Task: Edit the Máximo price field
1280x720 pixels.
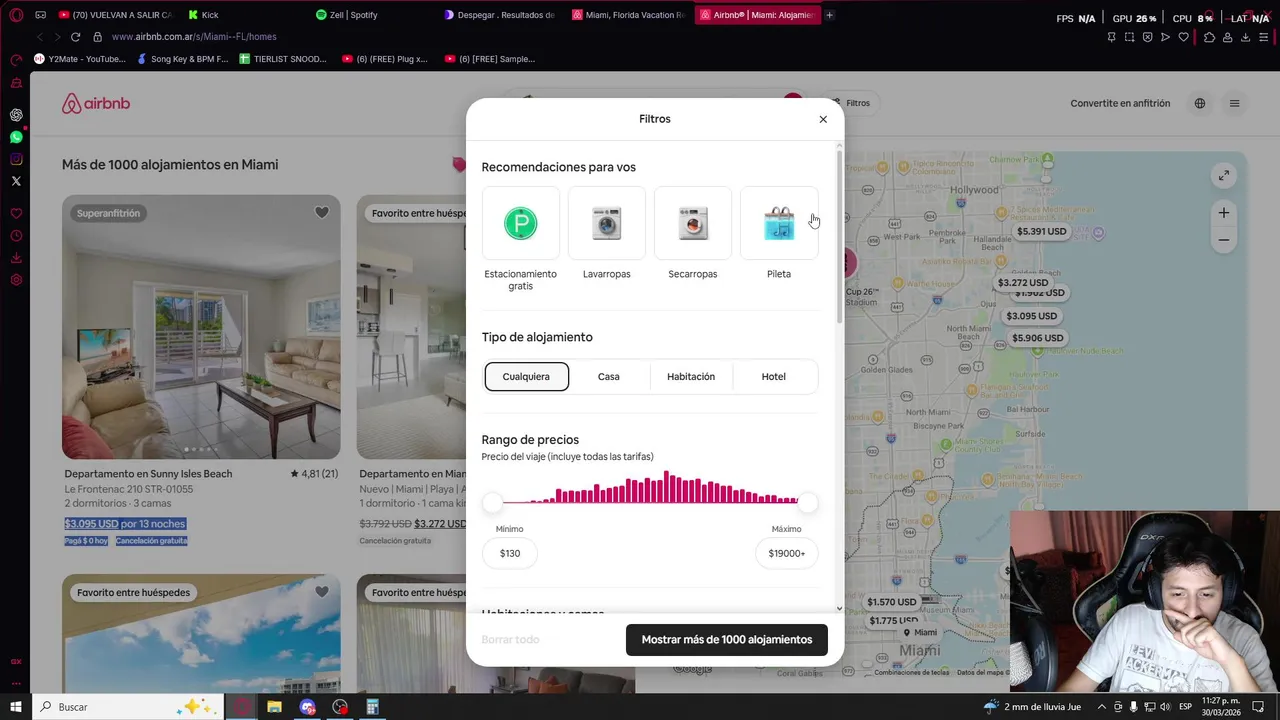Action: [787, 553]
